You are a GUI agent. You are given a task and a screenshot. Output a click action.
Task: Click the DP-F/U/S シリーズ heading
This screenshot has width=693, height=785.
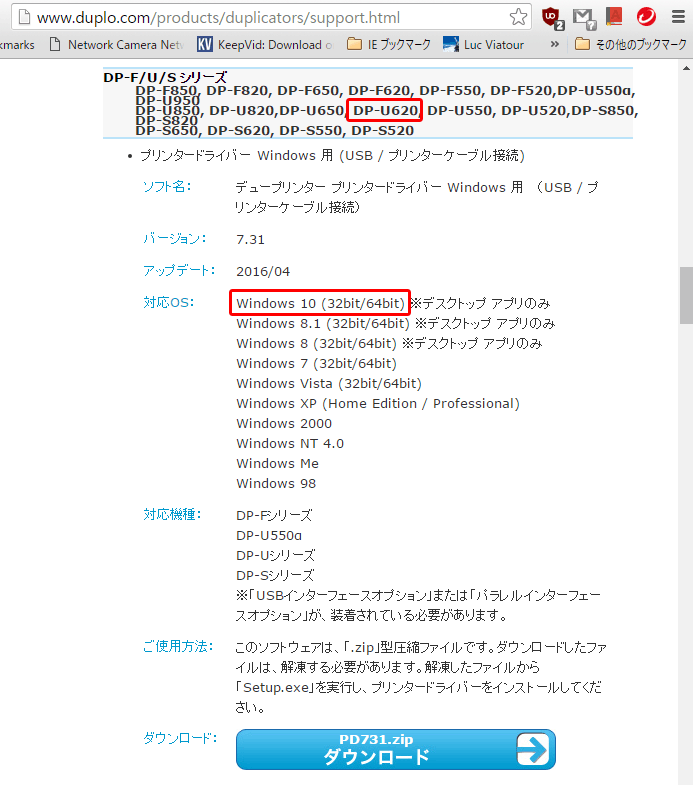pyautogui.click(x=165, y=78)
